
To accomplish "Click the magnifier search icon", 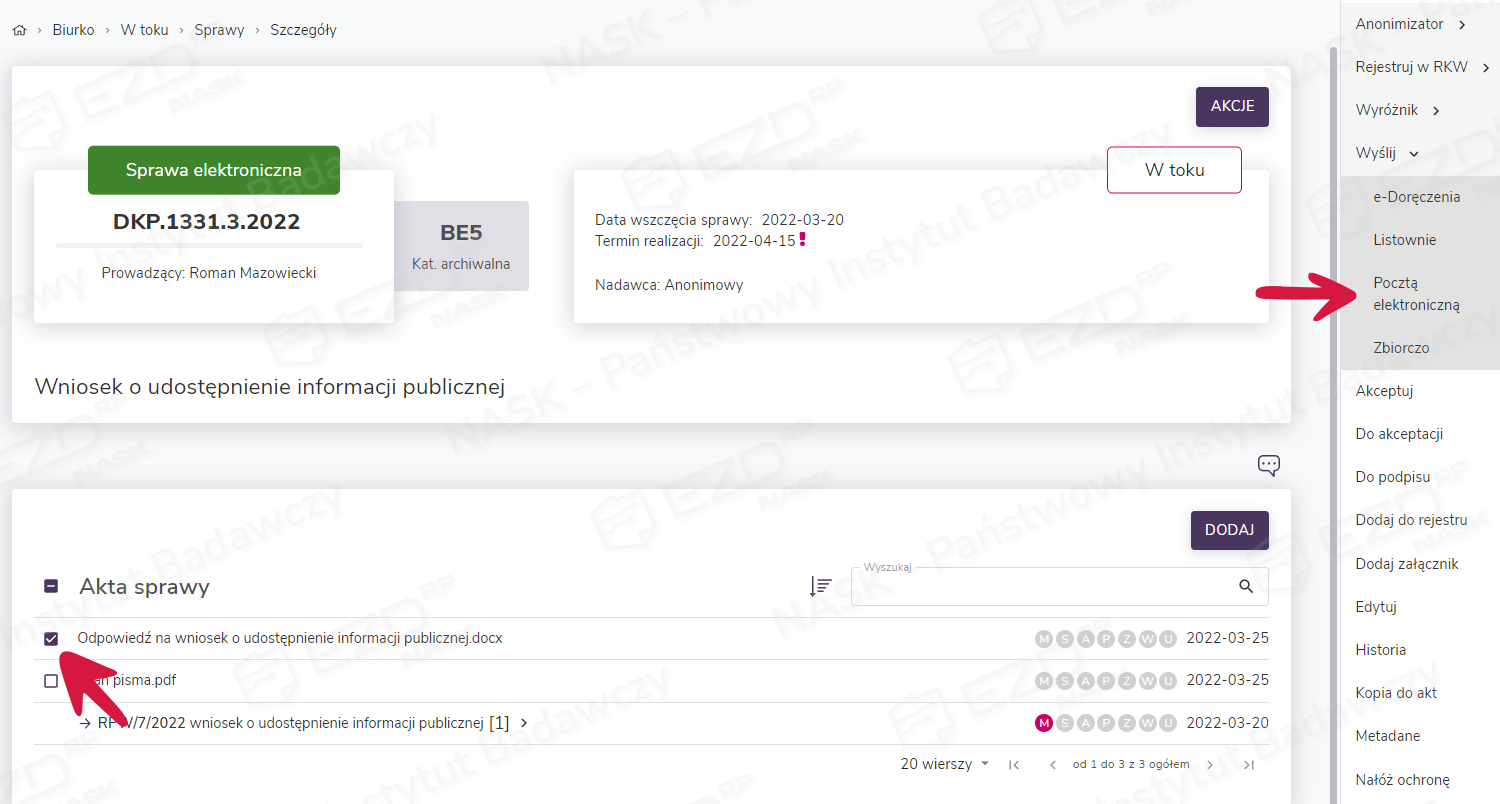I will (x=1246, y=587).
